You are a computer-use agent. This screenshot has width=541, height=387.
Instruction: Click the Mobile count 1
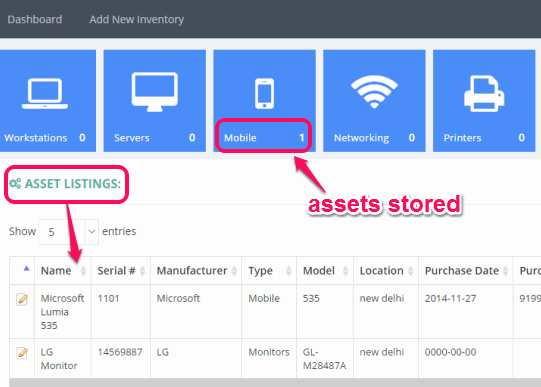pyautogui.click(x=302, y=138)
